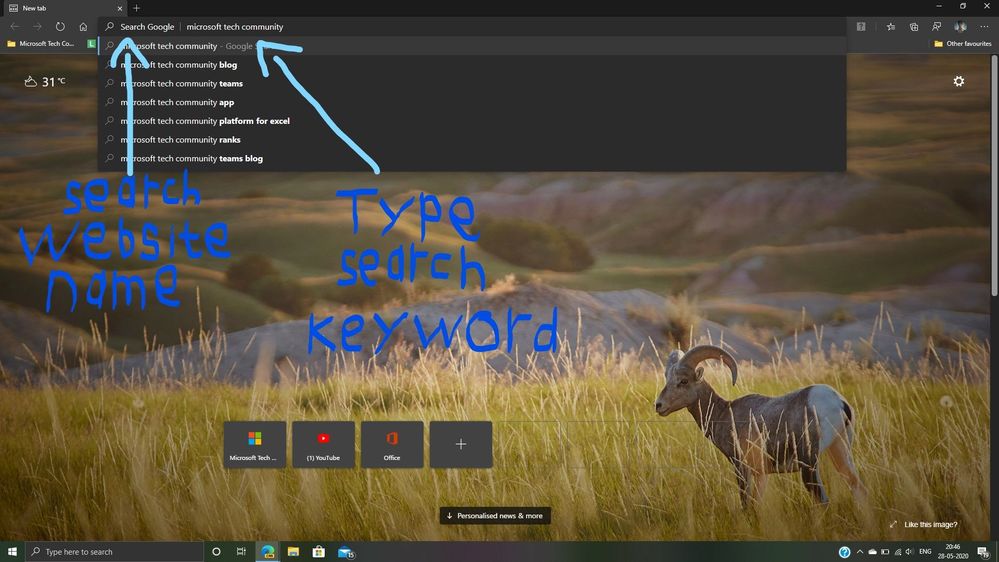Open Task View on the taskbar
The height and width of the screenshot is (562, 999).
point(241,551)
